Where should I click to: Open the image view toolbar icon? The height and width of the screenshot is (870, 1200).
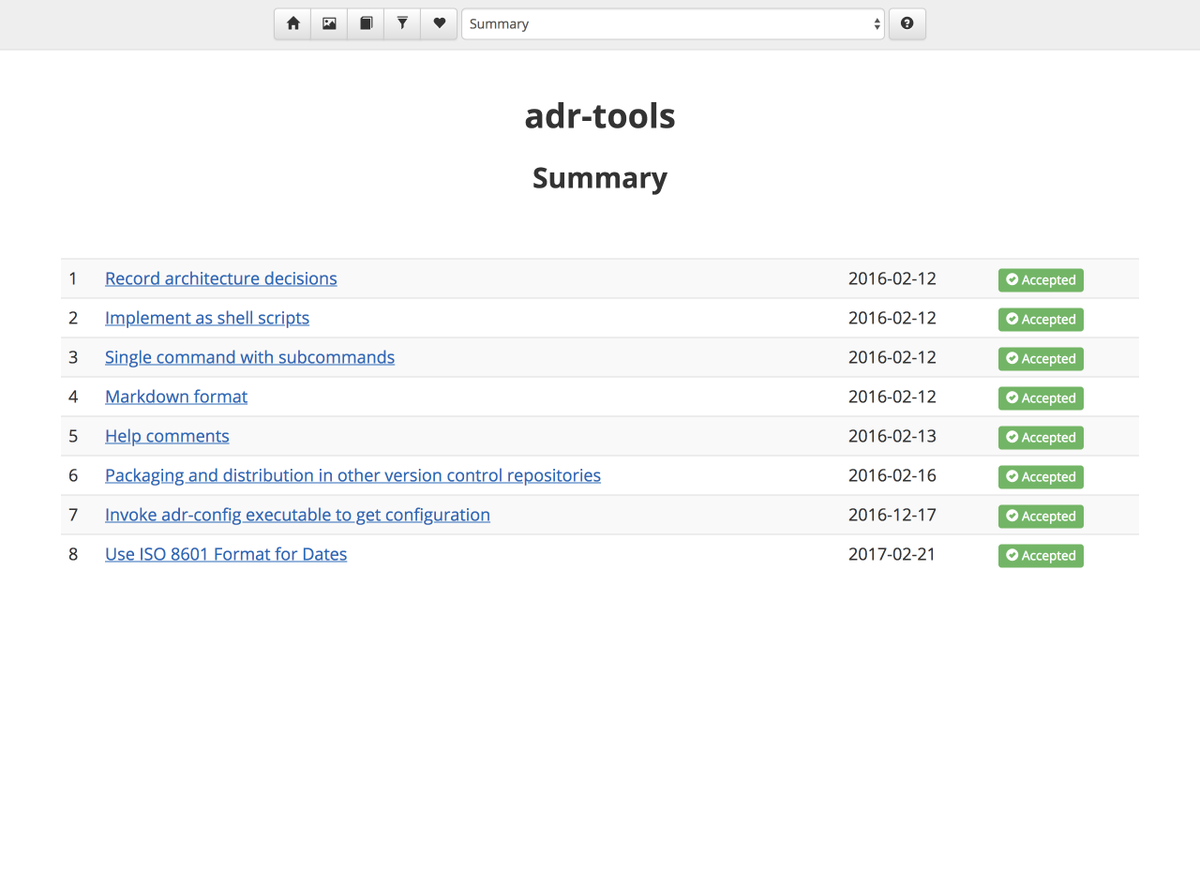[329, 23]
